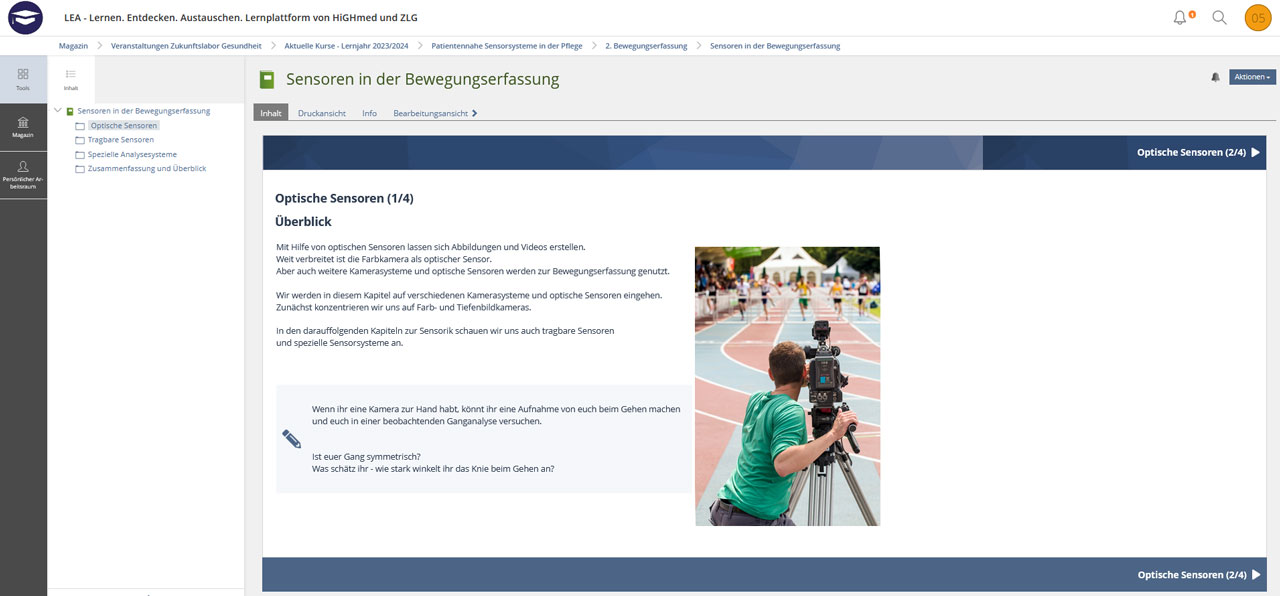The image size is (1280, 596).
Task: Select Tragbare Sensoren in content tree
Action: [x=120, y=140]
